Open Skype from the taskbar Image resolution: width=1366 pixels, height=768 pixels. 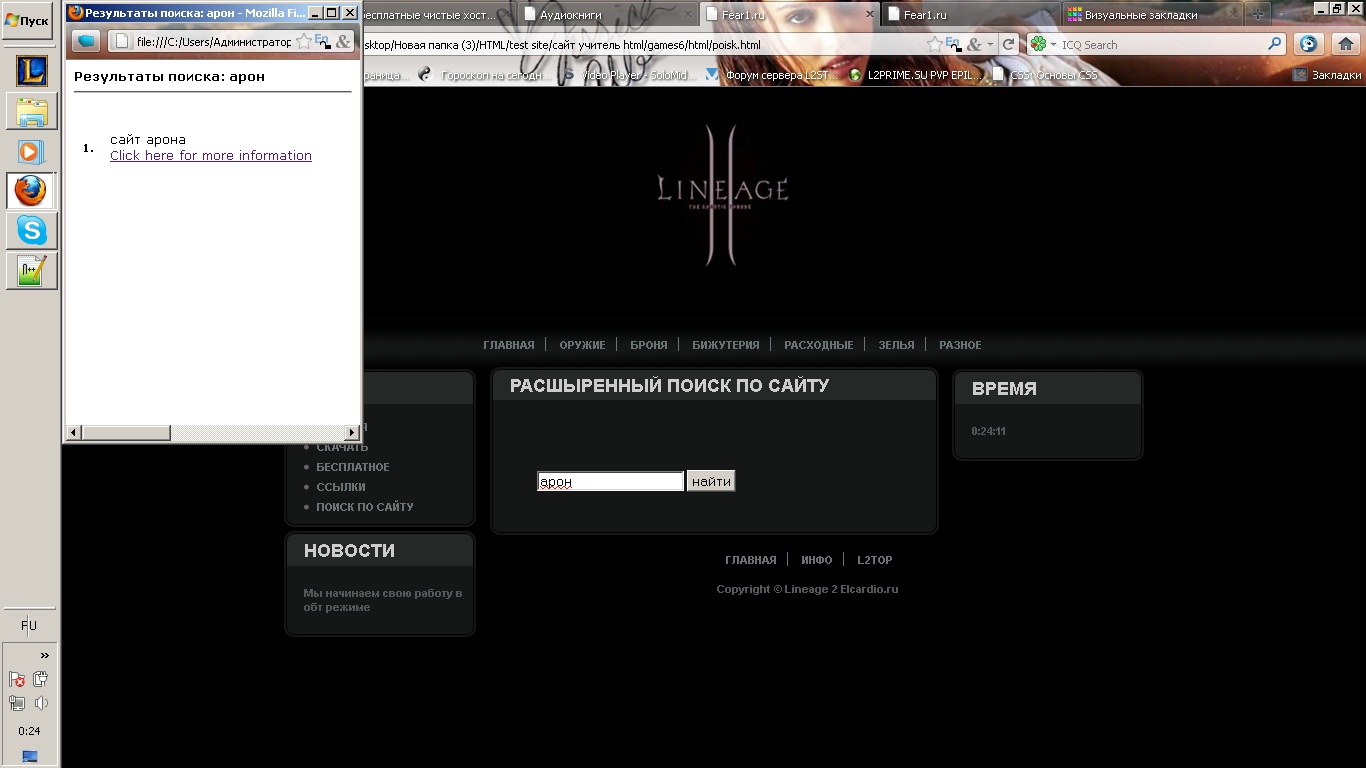pos(31,231)
